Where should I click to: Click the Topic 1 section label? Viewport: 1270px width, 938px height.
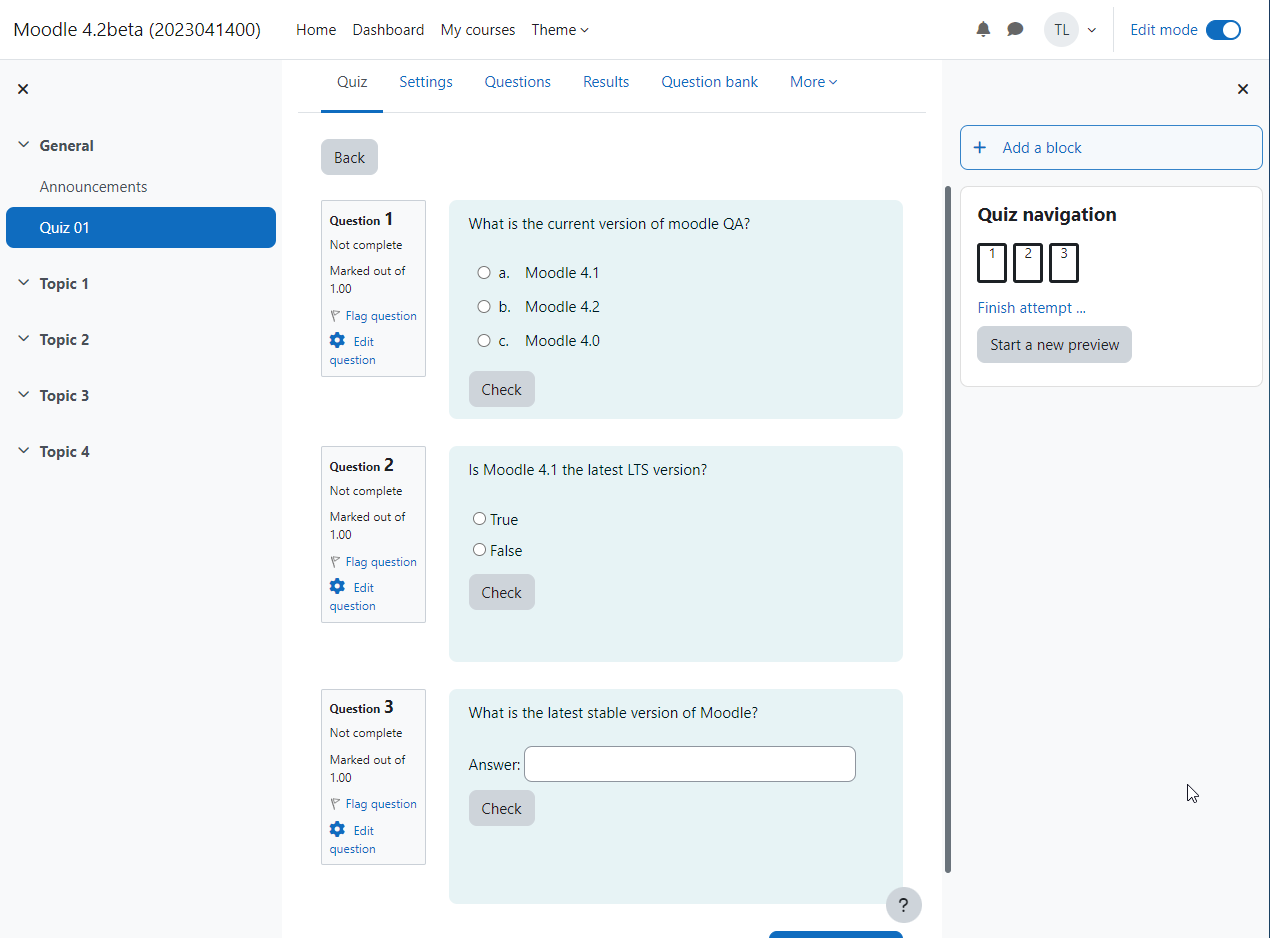coord(64,284)
